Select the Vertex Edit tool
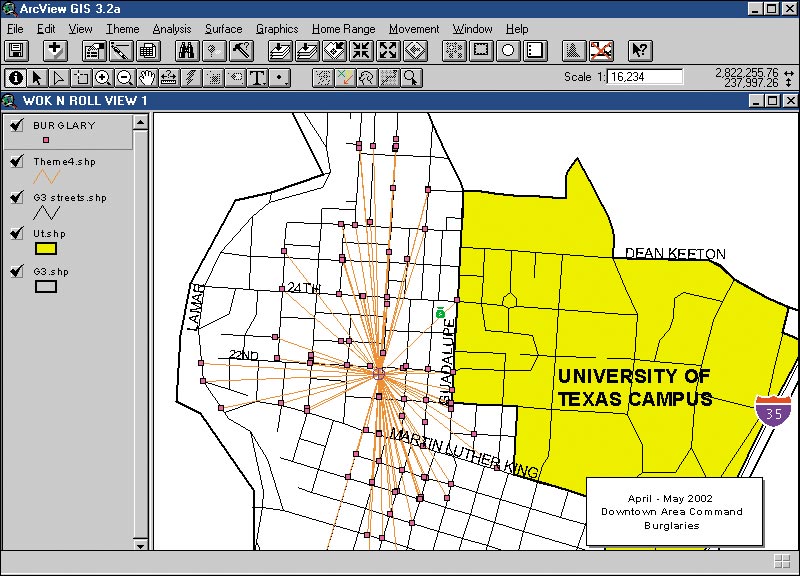The width and height of the screenshot is (800, 576). (x=59, y=78)
